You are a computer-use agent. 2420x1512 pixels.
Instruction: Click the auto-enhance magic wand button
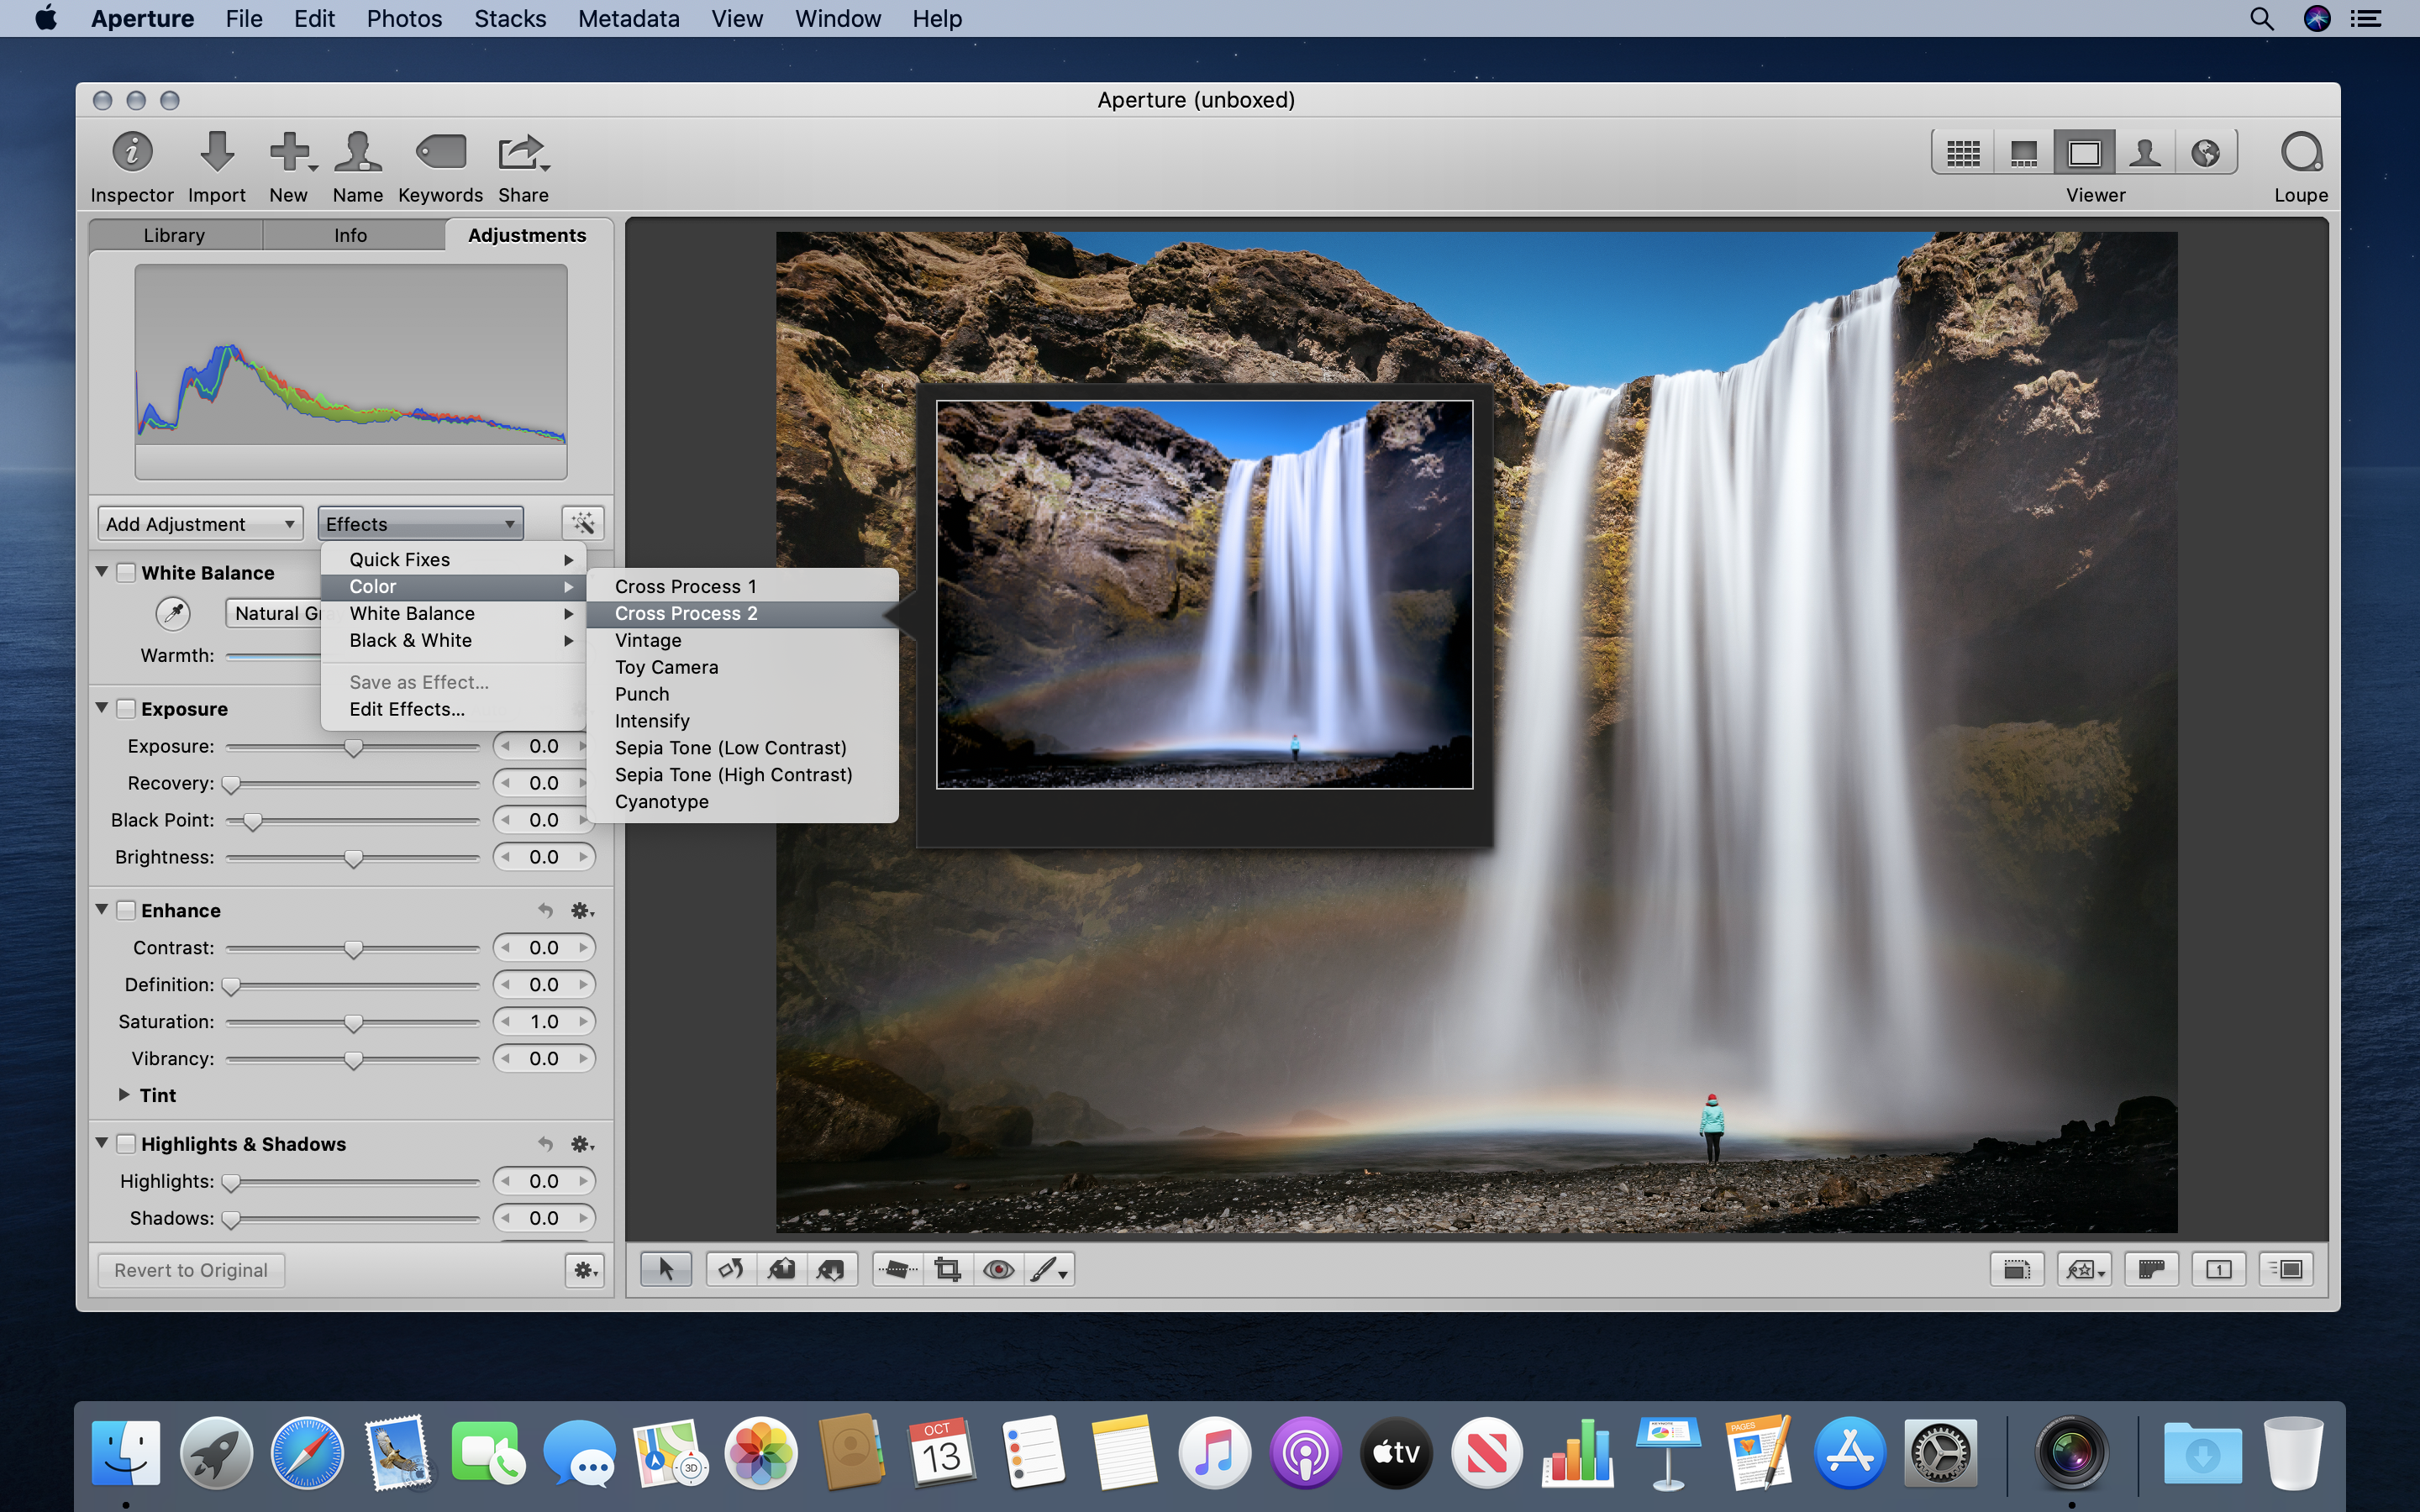tap(583, 523)
